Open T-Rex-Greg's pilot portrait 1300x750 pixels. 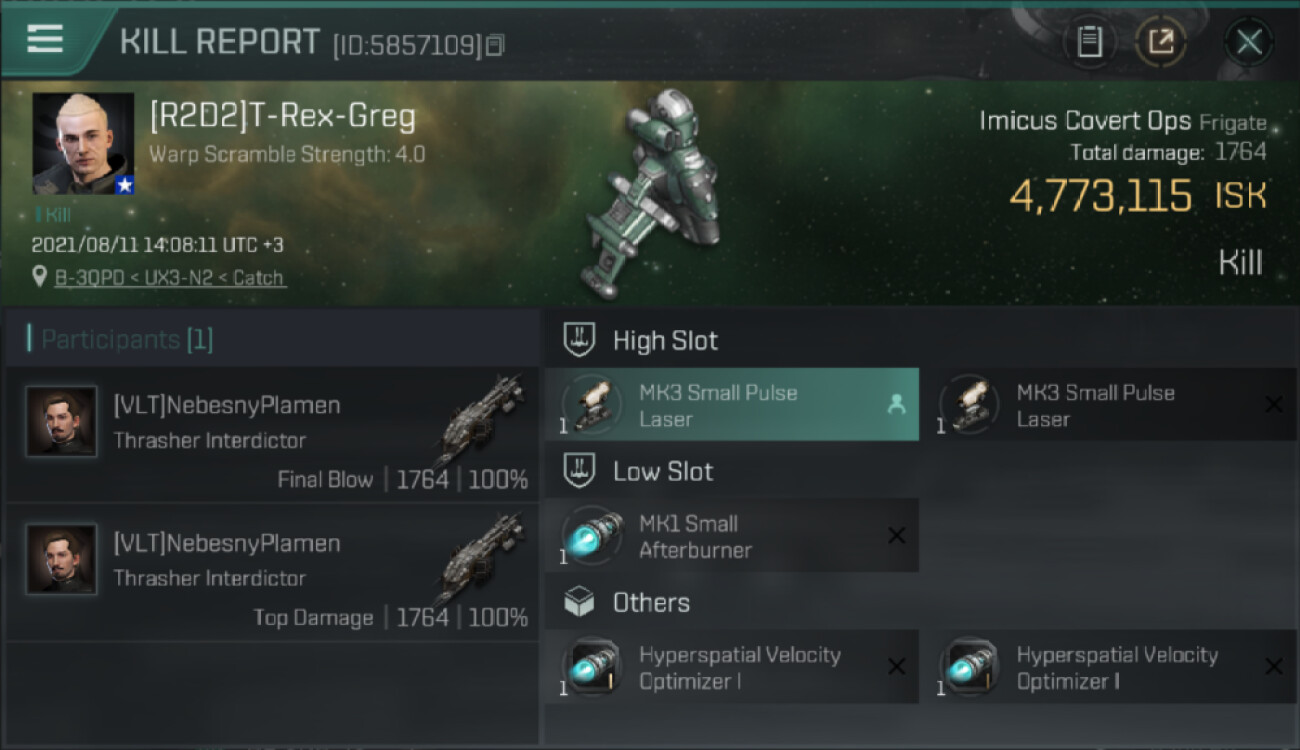click(x=83, y=144)
